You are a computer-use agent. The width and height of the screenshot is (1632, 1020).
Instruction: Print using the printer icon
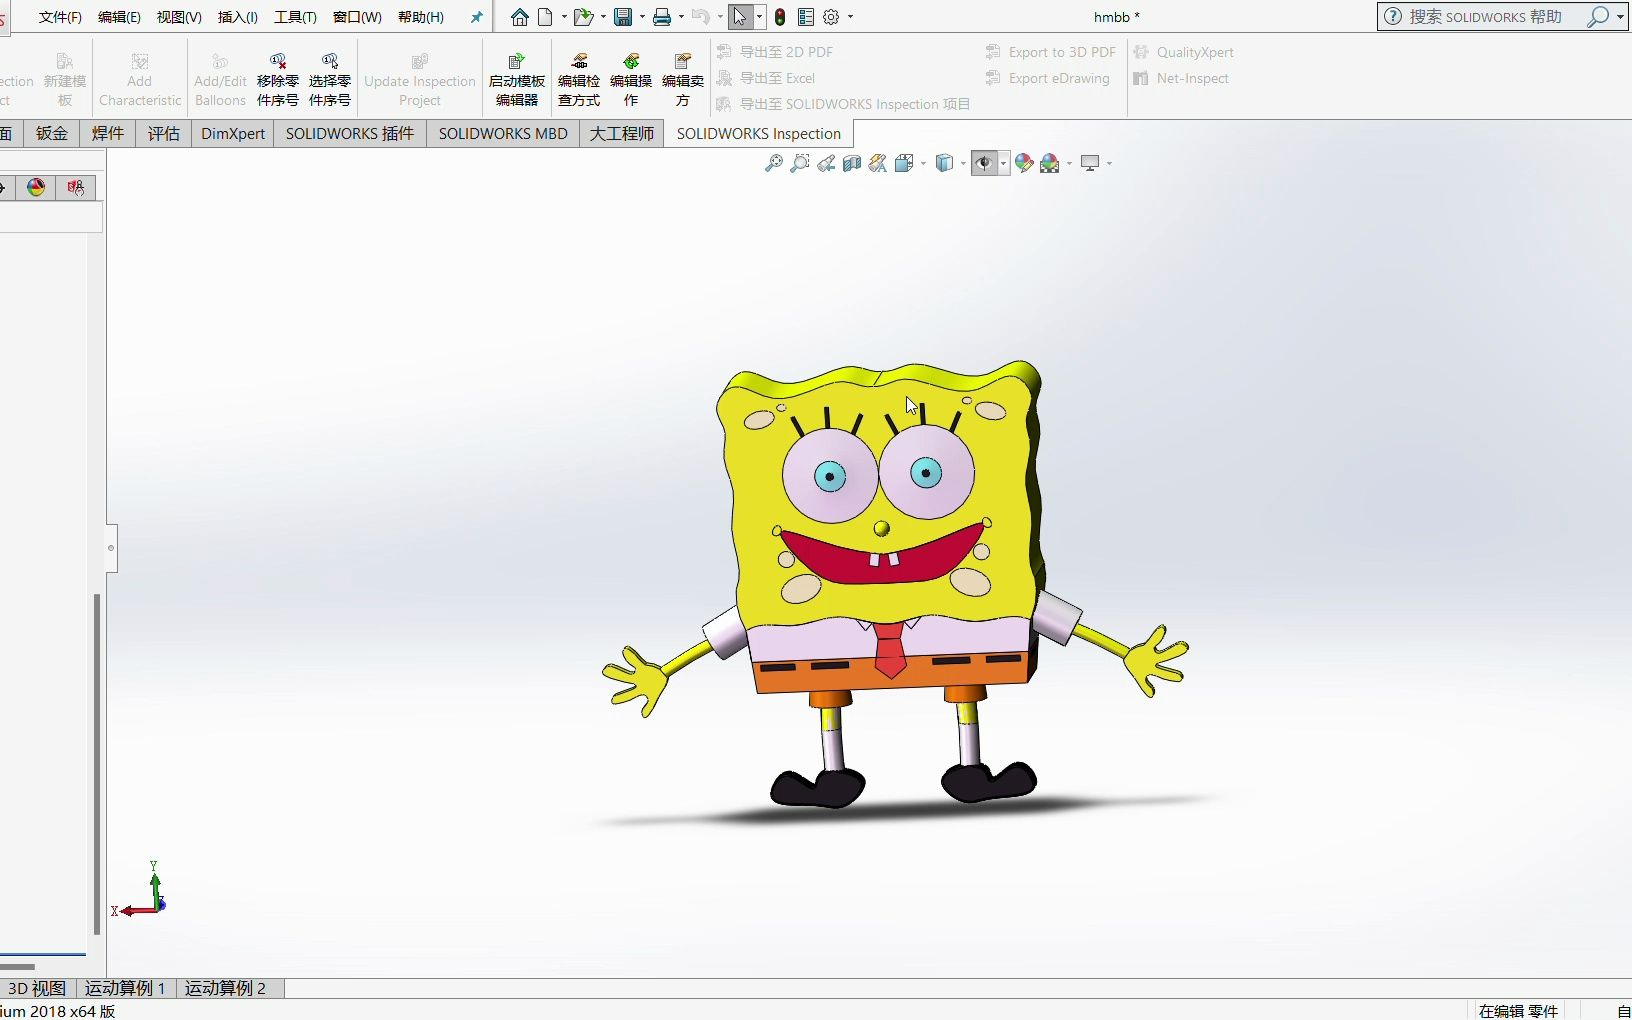[662, 17]
